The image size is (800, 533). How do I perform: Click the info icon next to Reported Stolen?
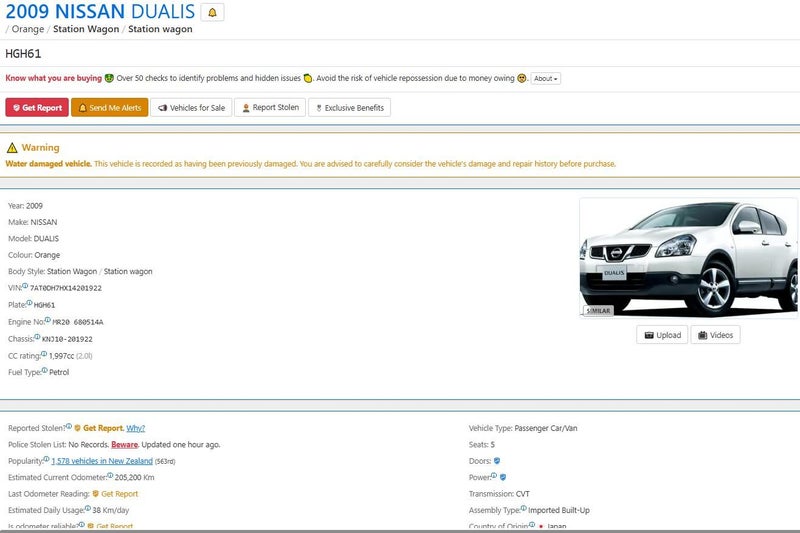pos(69,427)
